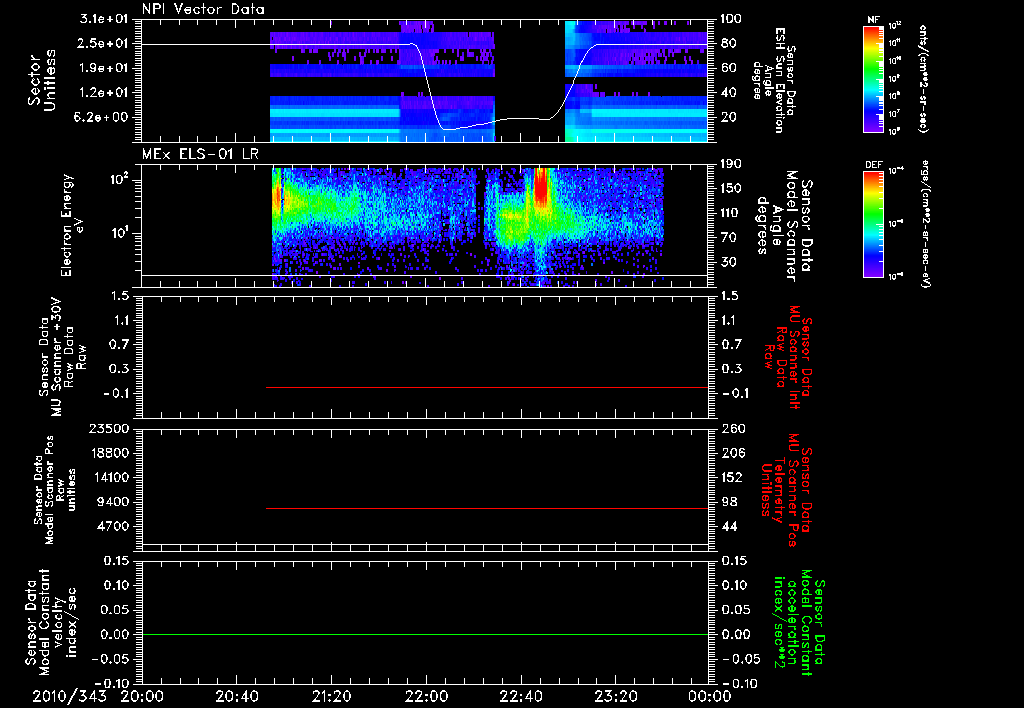
Task: Click the "1.2e+01" sector tick label
Action: (x=104, y=93)
